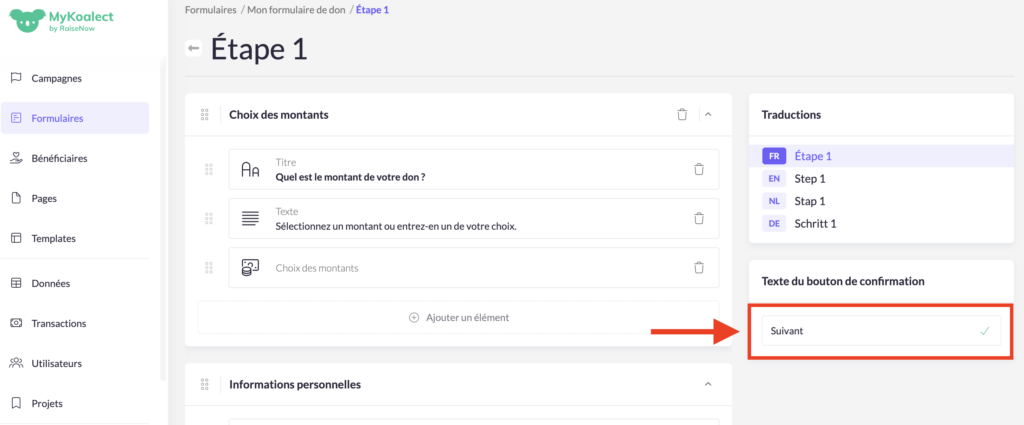This screenshot has height=425, width=1024.
Task: Delete the Choix des montants section
Action: (682, 115)
